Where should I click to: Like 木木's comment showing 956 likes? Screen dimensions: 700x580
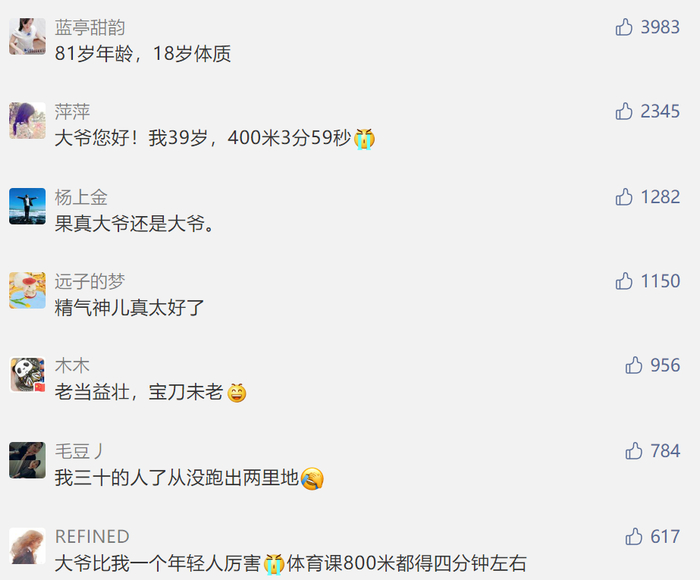[633, 365]
